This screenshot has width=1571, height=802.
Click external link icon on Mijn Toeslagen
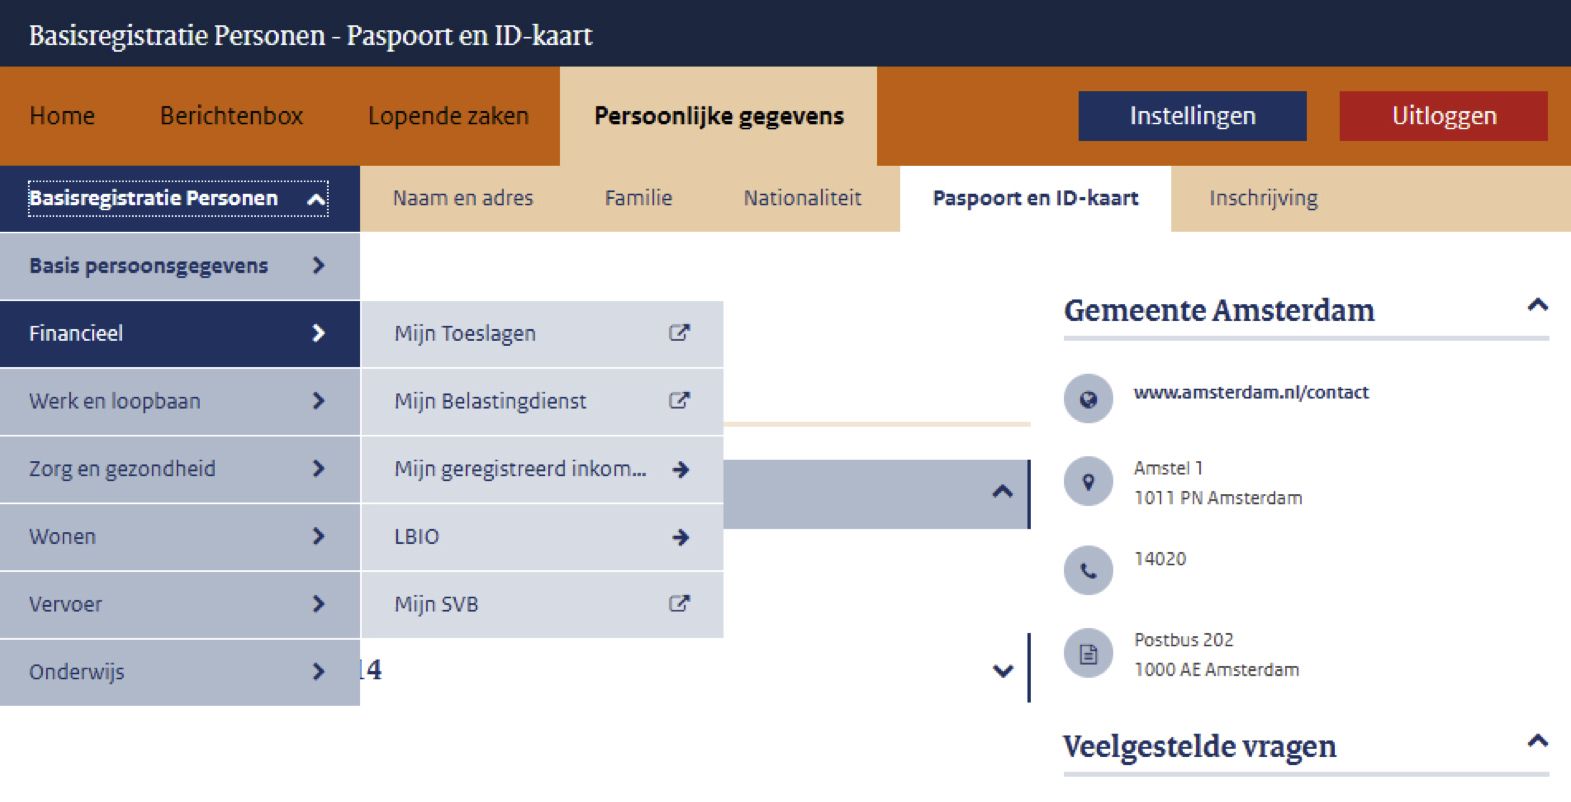click(679, 333)
